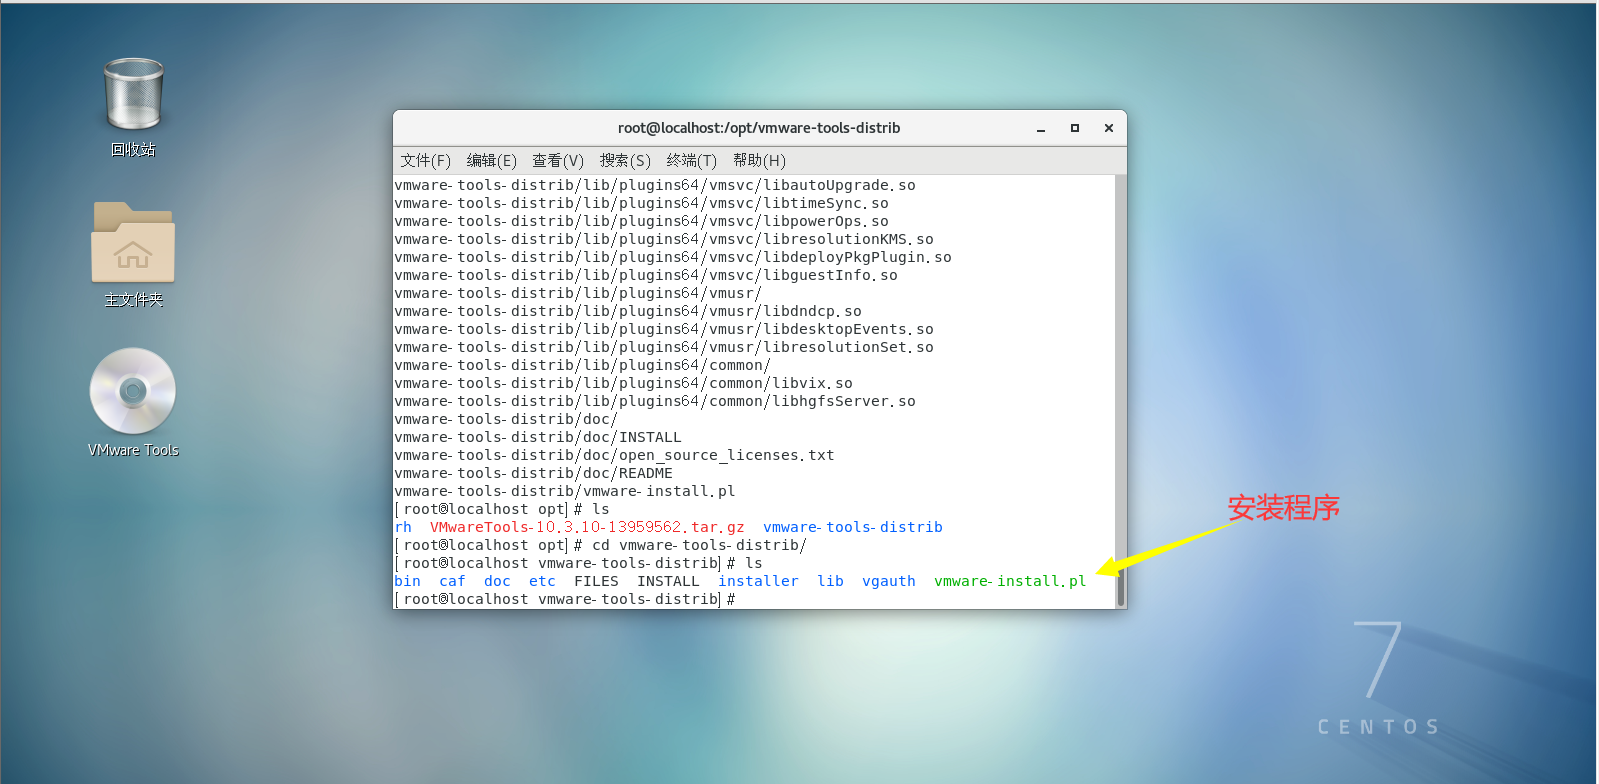Click the red VMwareTools-10.3.10-13959562.tar.gz filename
This screenshot has height=784, width=1599.
click(x=587, y=527)
